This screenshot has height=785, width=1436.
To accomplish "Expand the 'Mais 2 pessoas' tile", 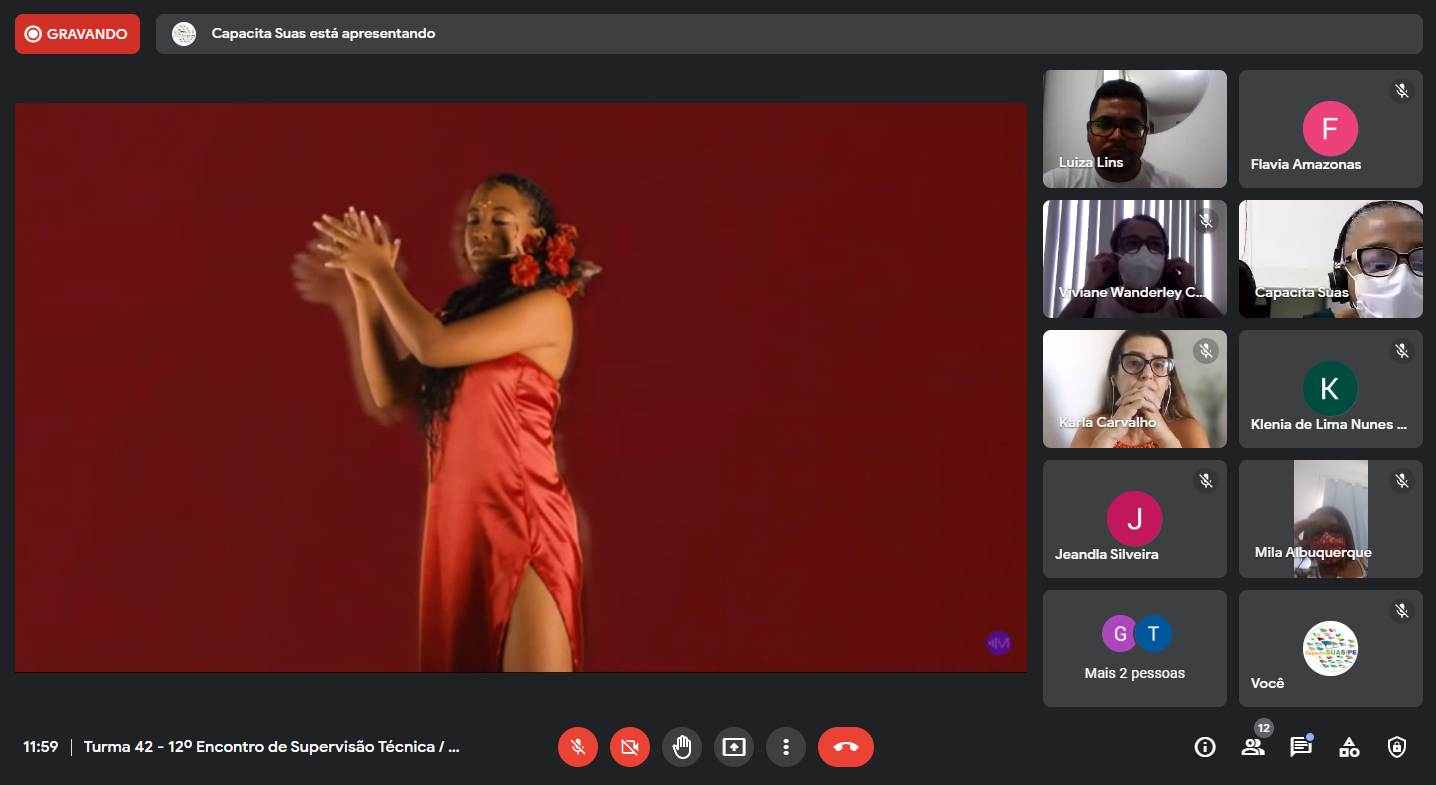I will coord(1134,648).
